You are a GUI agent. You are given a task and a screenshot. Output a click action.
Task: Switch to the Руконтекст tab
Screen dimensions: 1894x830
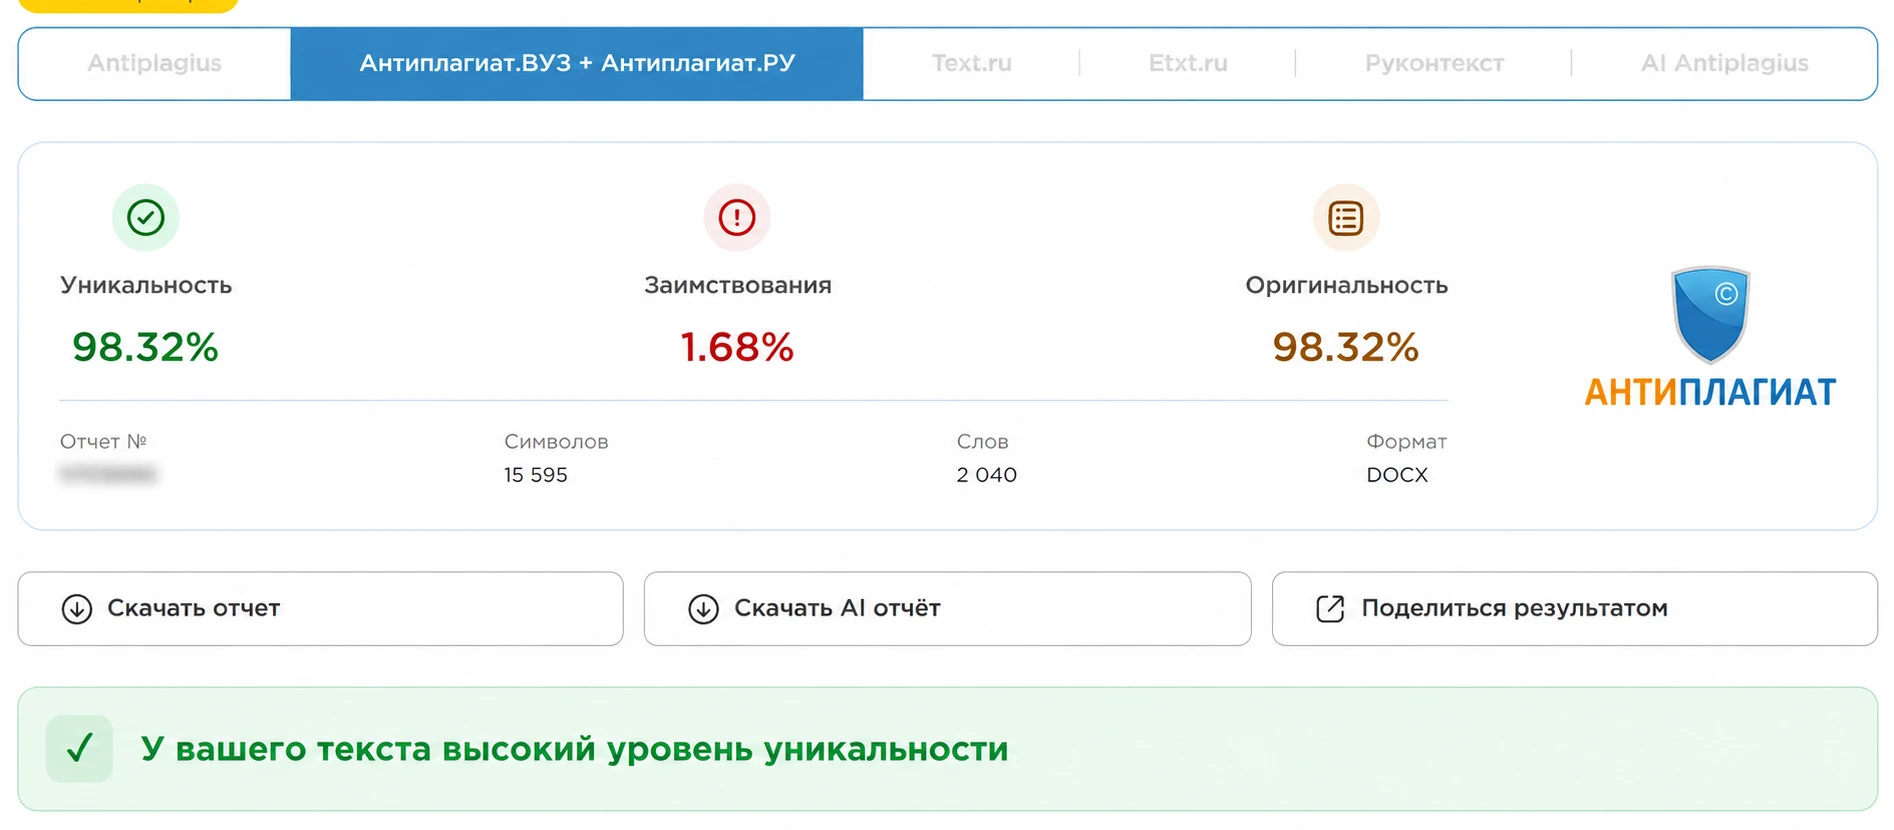click(1434, 63)
